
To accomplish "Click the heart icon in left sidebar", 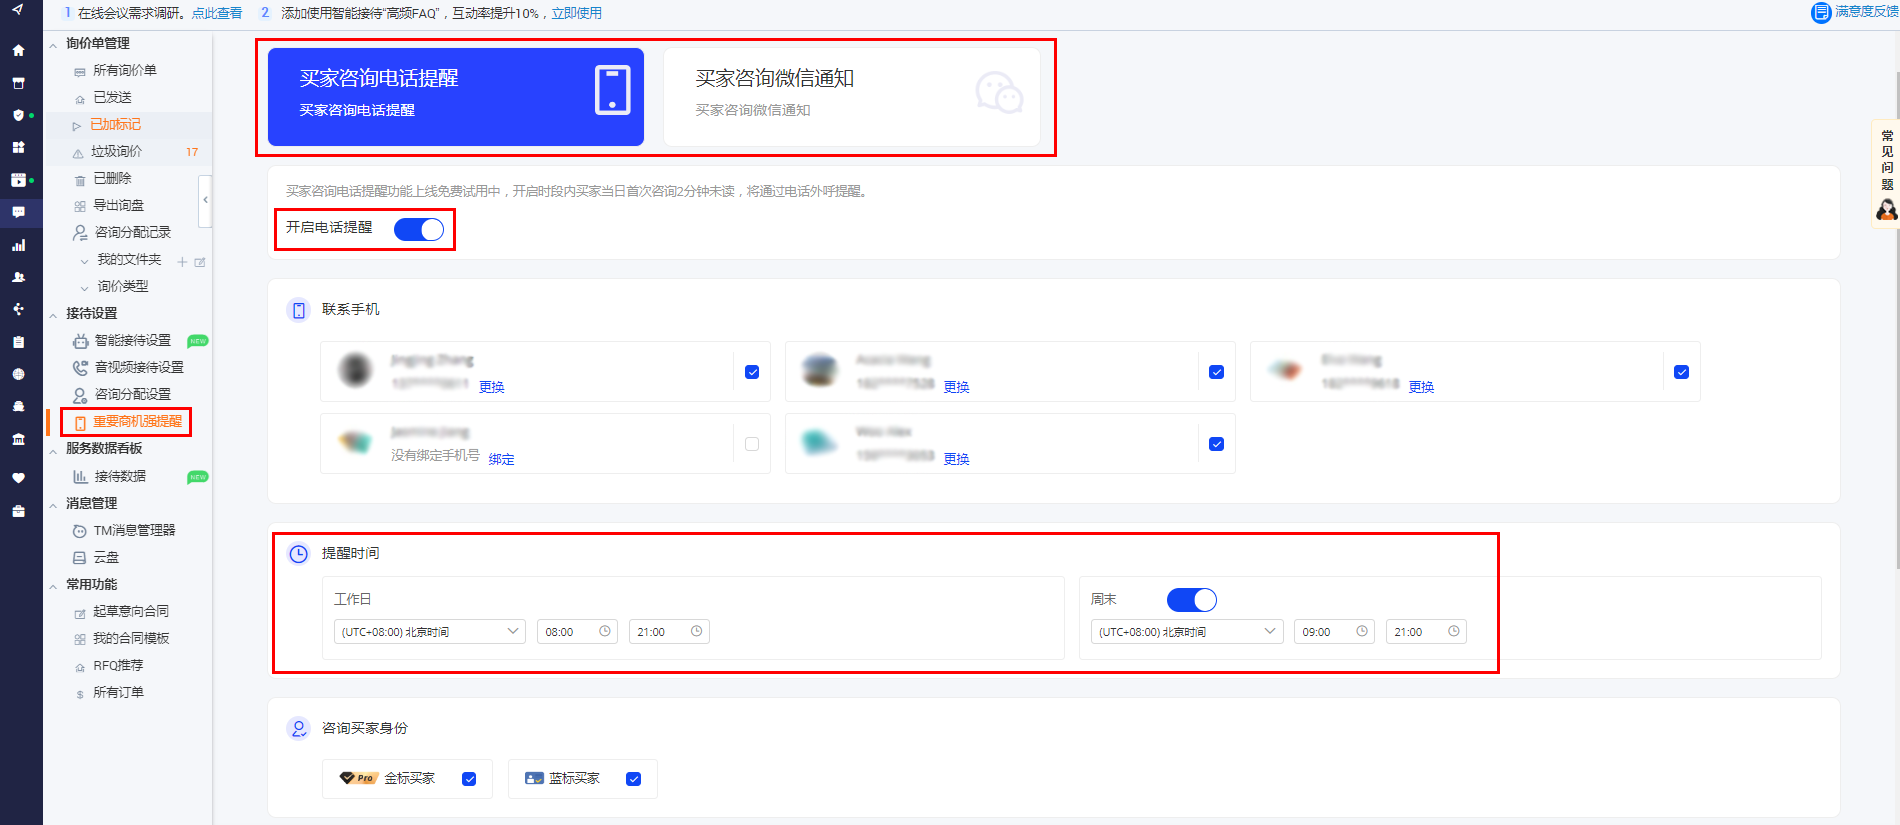I will 18,478.
